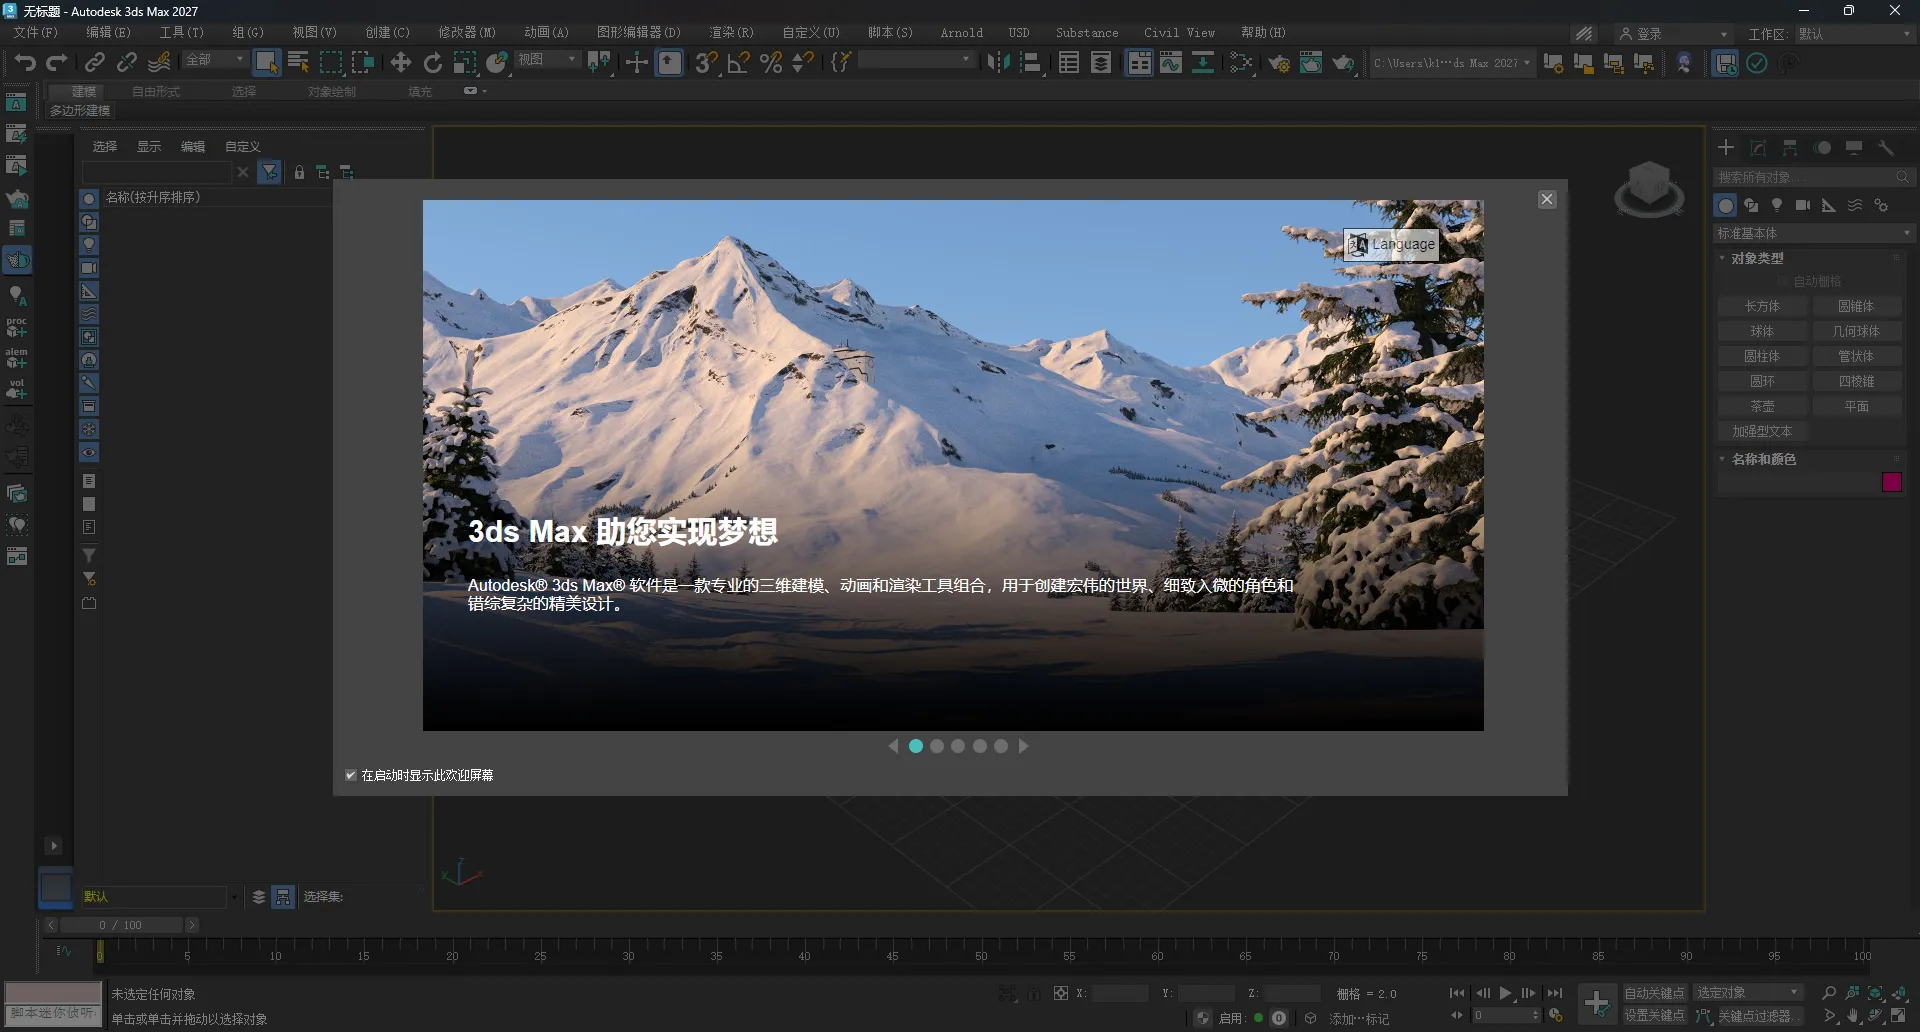Open the 标准基本体 primitive type dropdown
Image resolution: width=1920 pixels, height=1032 pixels.
pos(1813,233)
